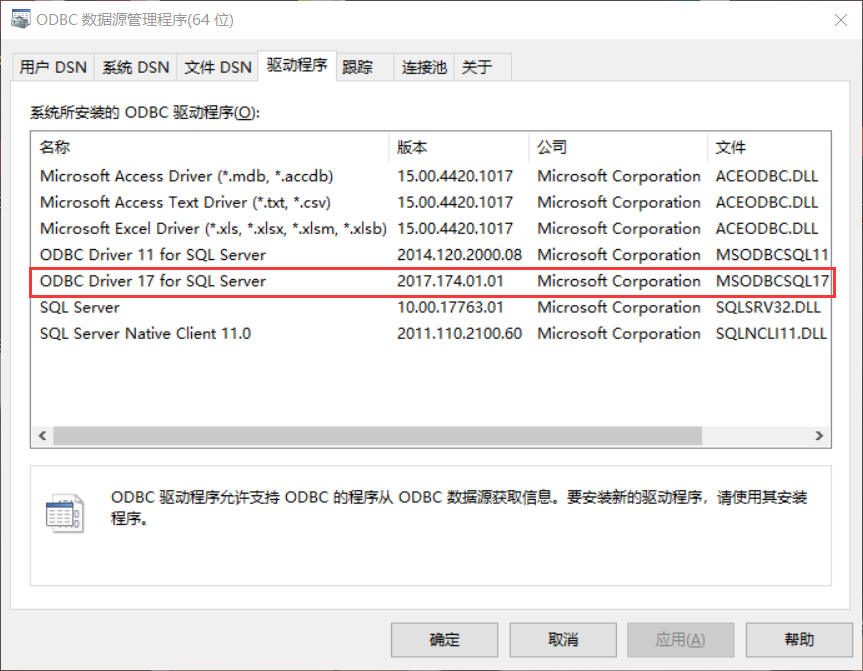The height and width of the screenshot is (671, 863).
Task: Switch to the 系统 DSN tab
Action: (x=135, y=67)
